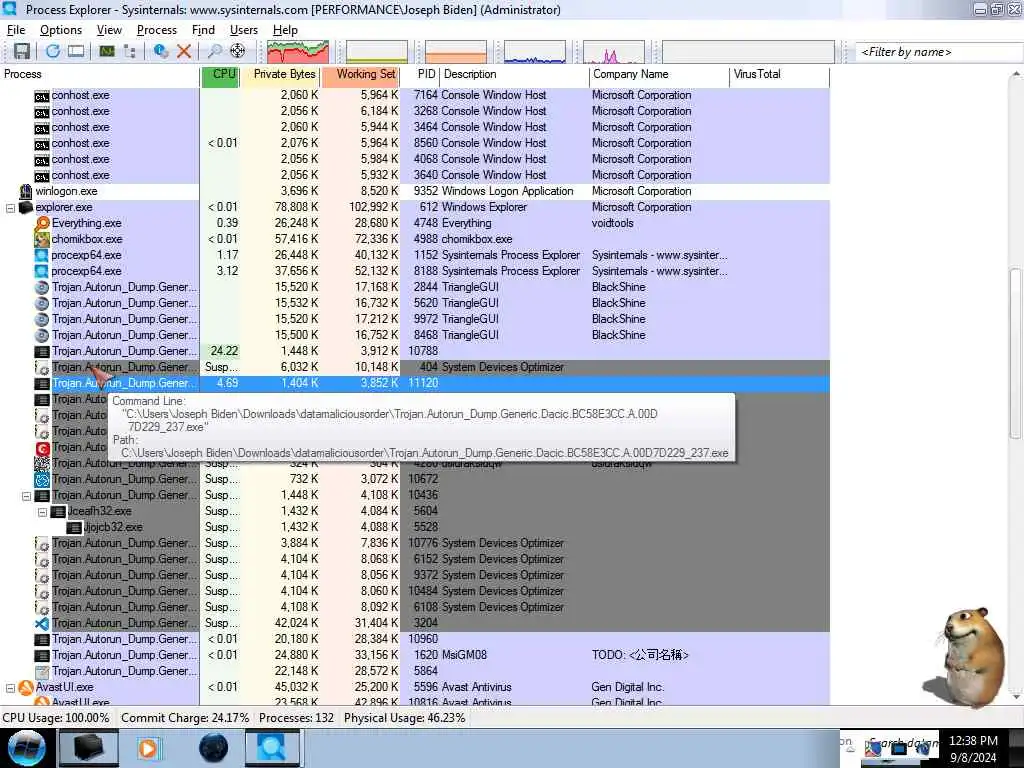The width and height of the screenshot is (1024, 768).
Task: Select procexp64.exe with PID 8188
Action: [415, 271]
